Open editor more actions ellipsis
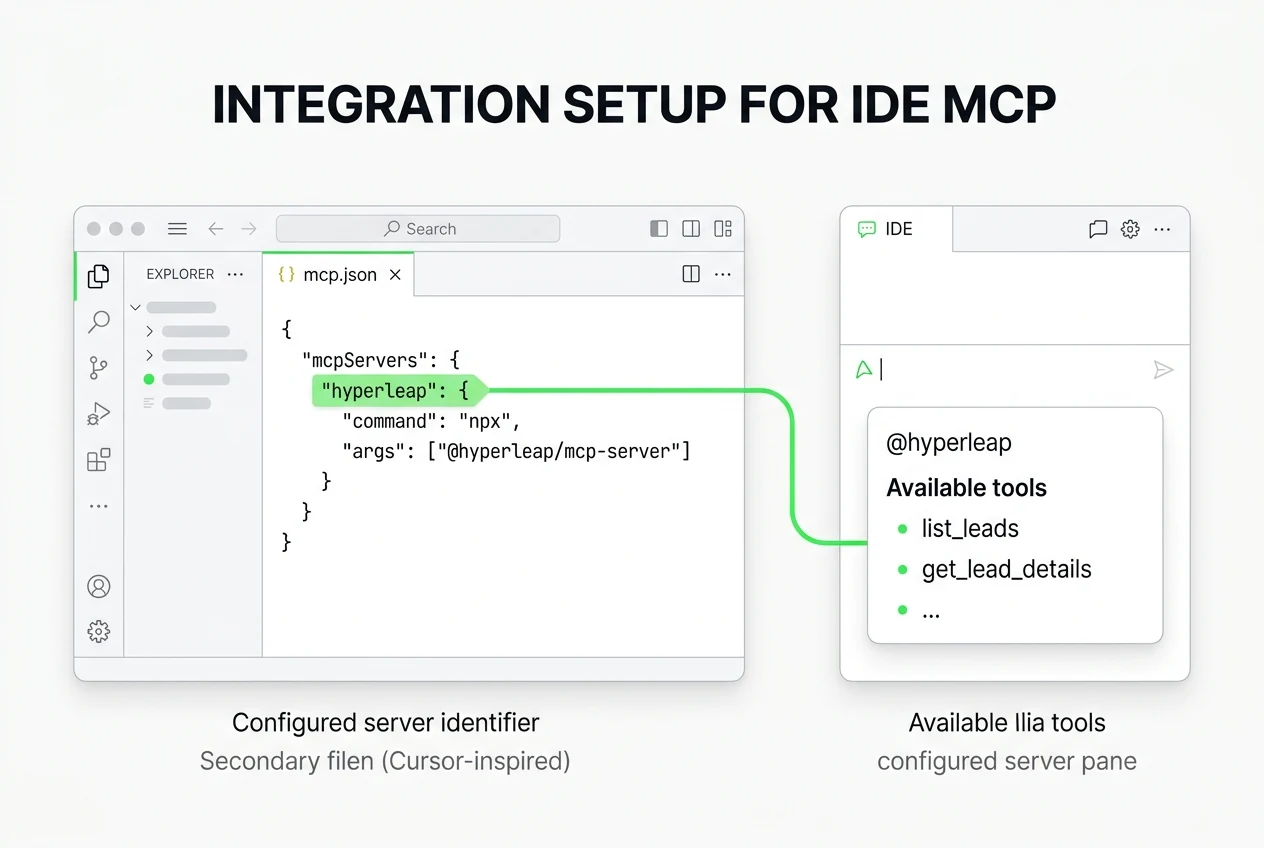 coord(723,274)
